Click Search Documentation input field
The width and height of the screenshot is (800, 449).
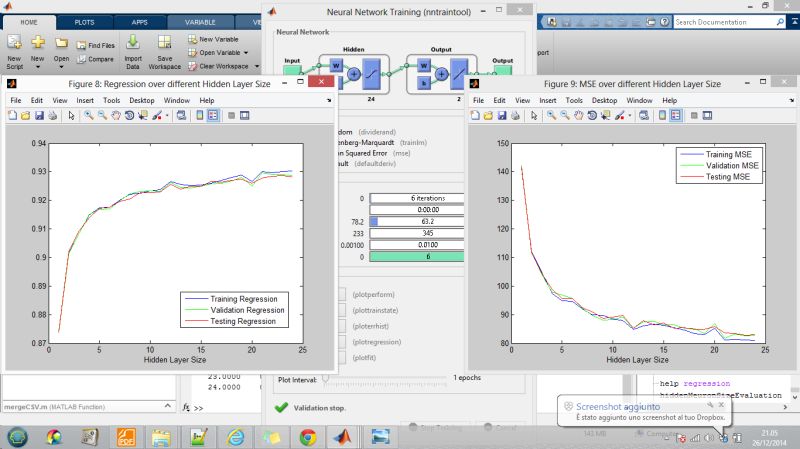coord(724,22)
